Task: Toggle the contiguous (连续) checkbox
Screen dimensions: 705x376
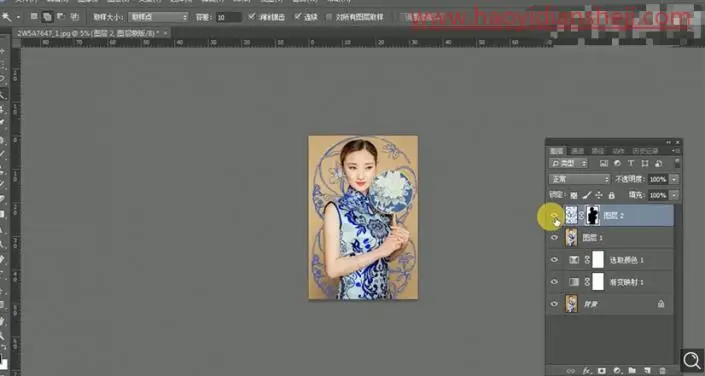Action: click(x=298, y=17)
